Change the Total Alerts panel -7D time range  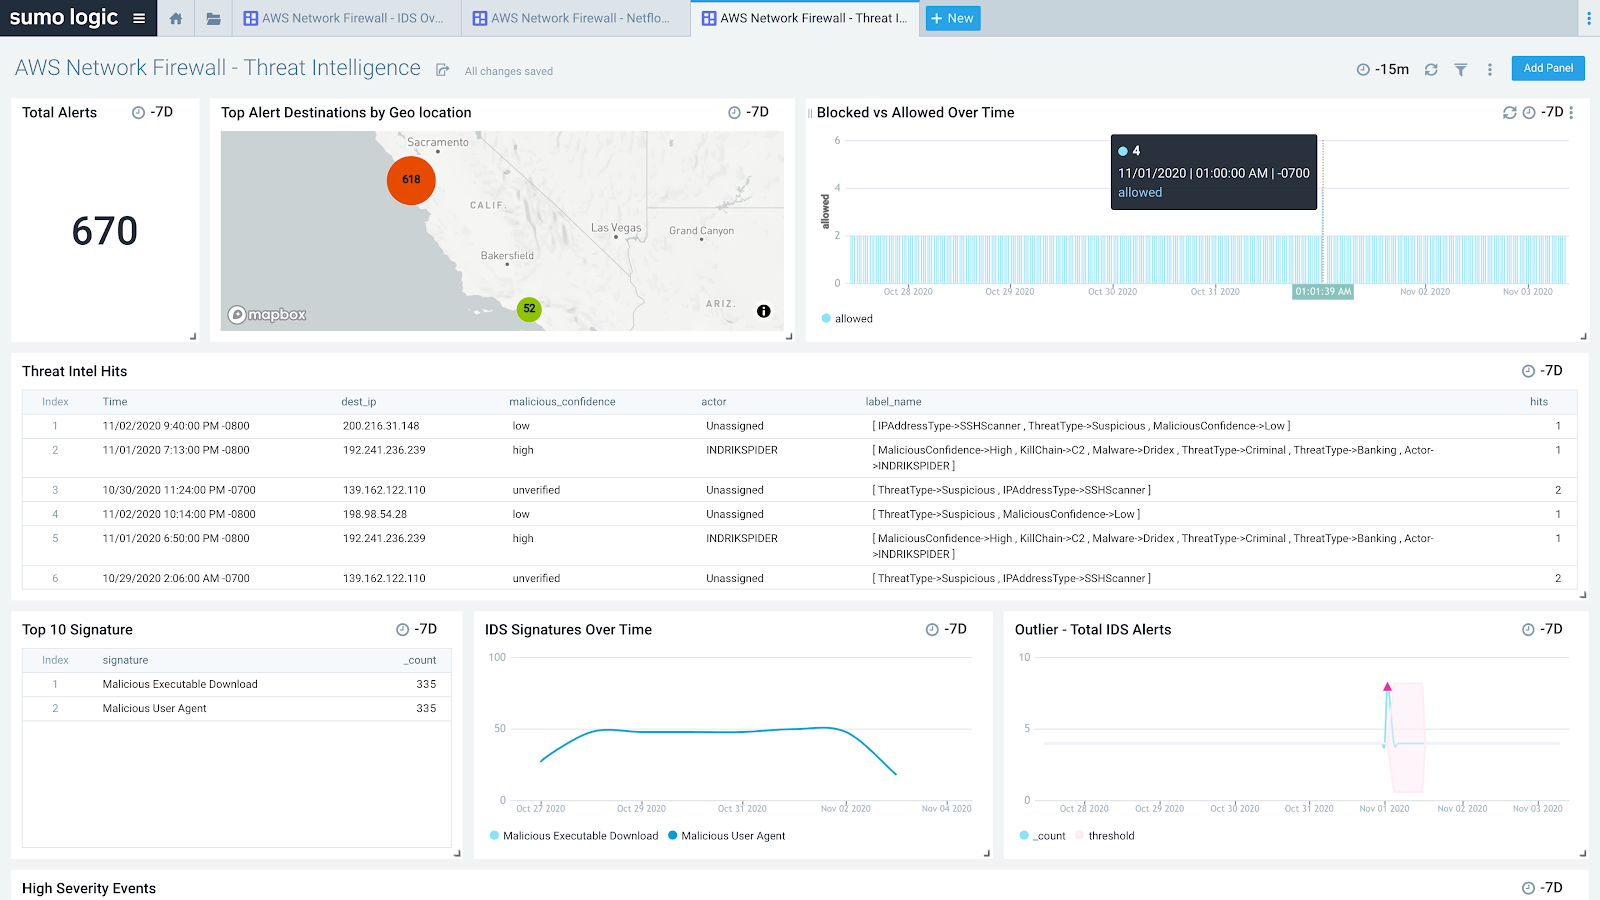153,112
